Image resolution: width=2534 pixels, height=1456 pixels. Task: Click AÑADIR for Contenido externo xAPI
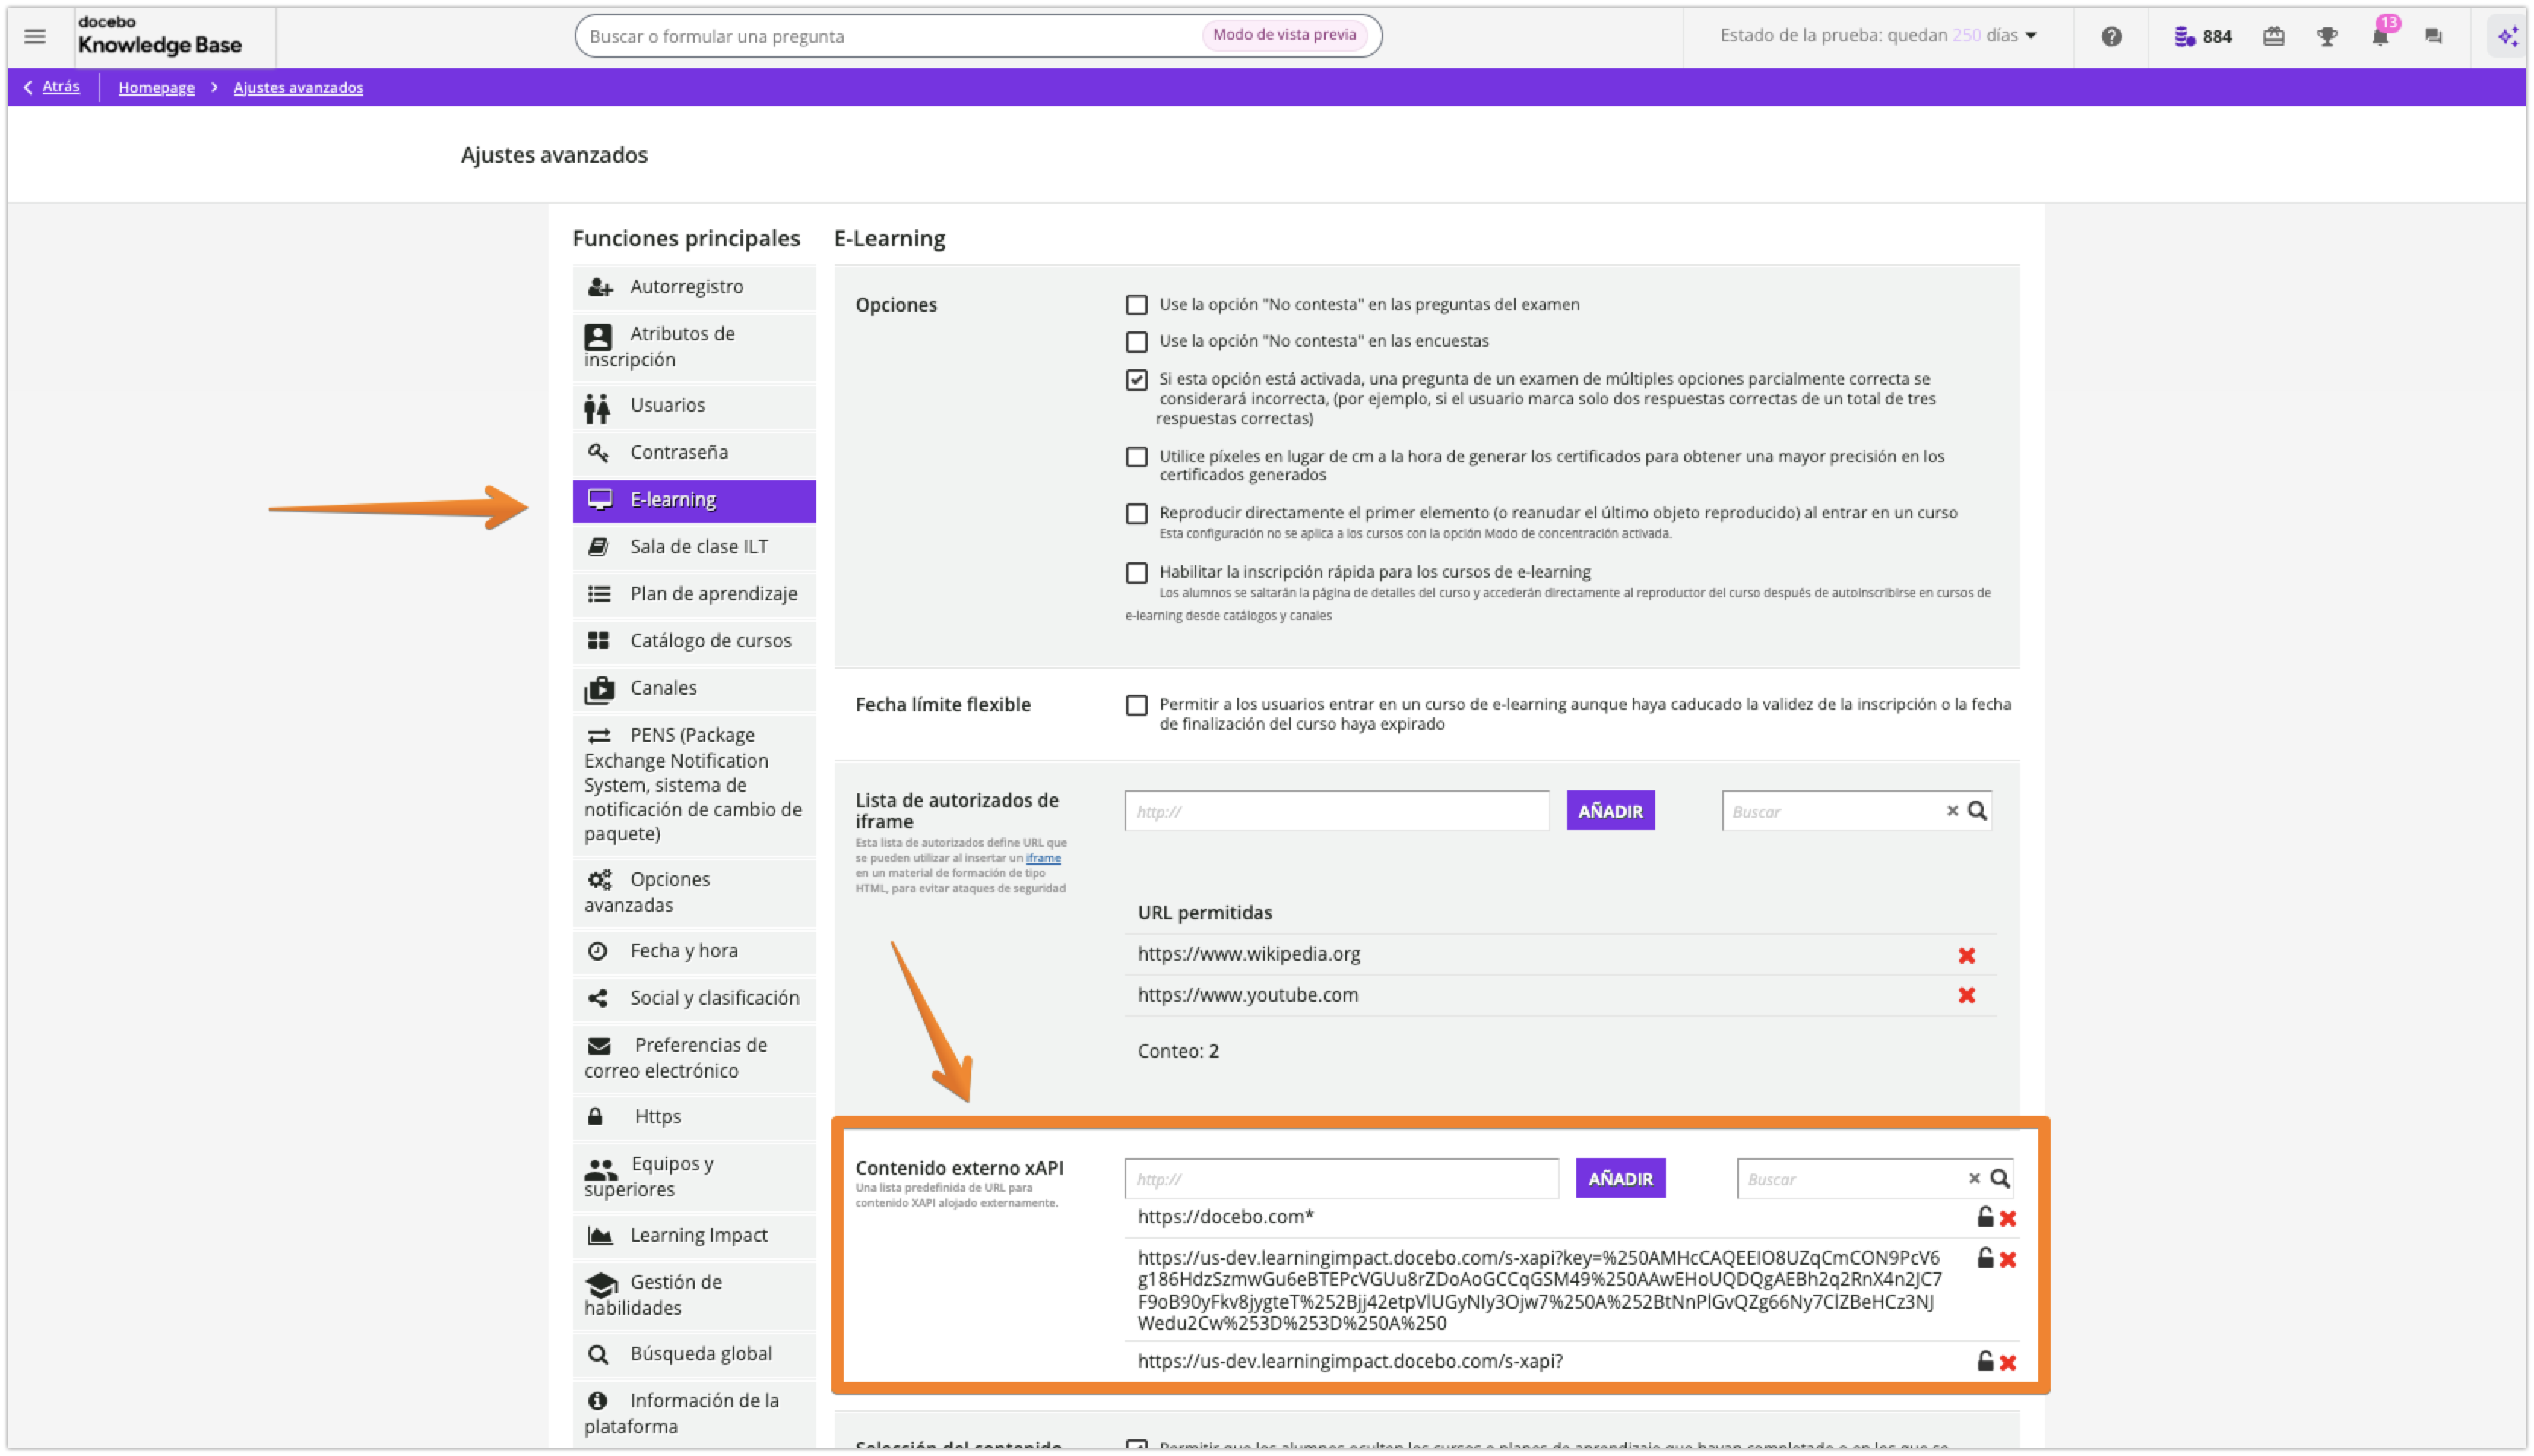1620,1179
